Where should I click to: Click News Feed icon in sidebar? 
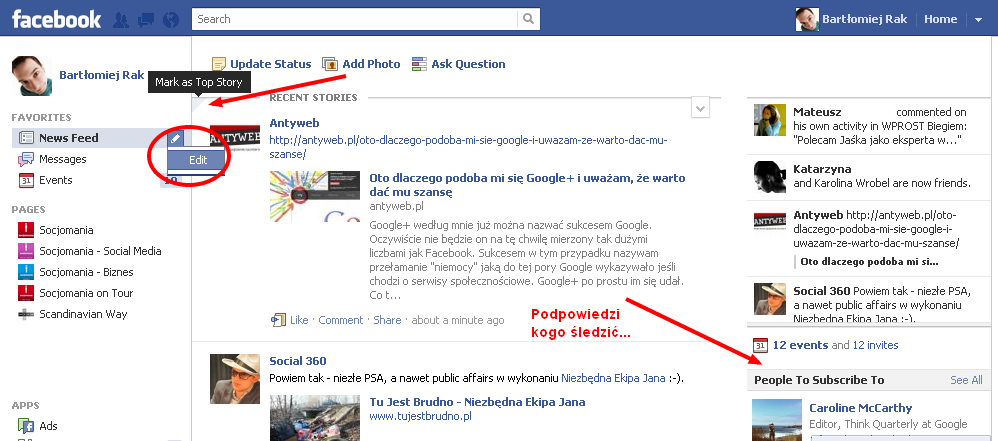(x=26, y=137)
